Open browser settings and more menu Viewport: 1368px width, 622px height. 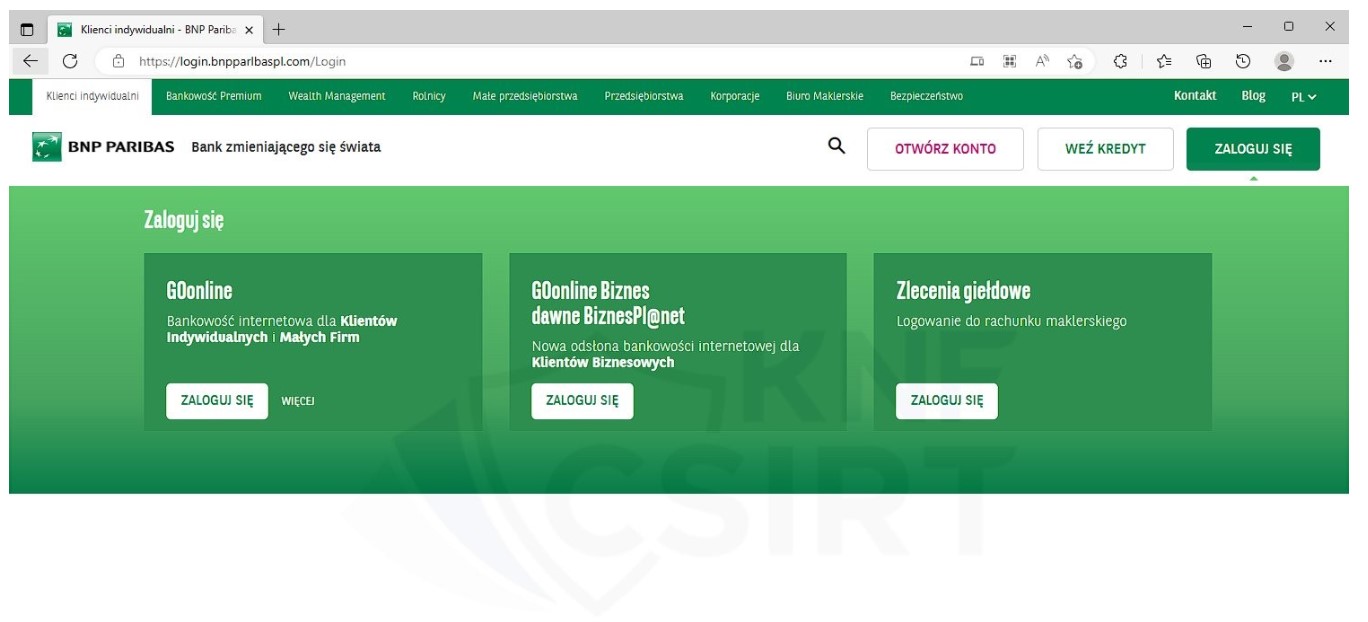tap(1326, 61)
